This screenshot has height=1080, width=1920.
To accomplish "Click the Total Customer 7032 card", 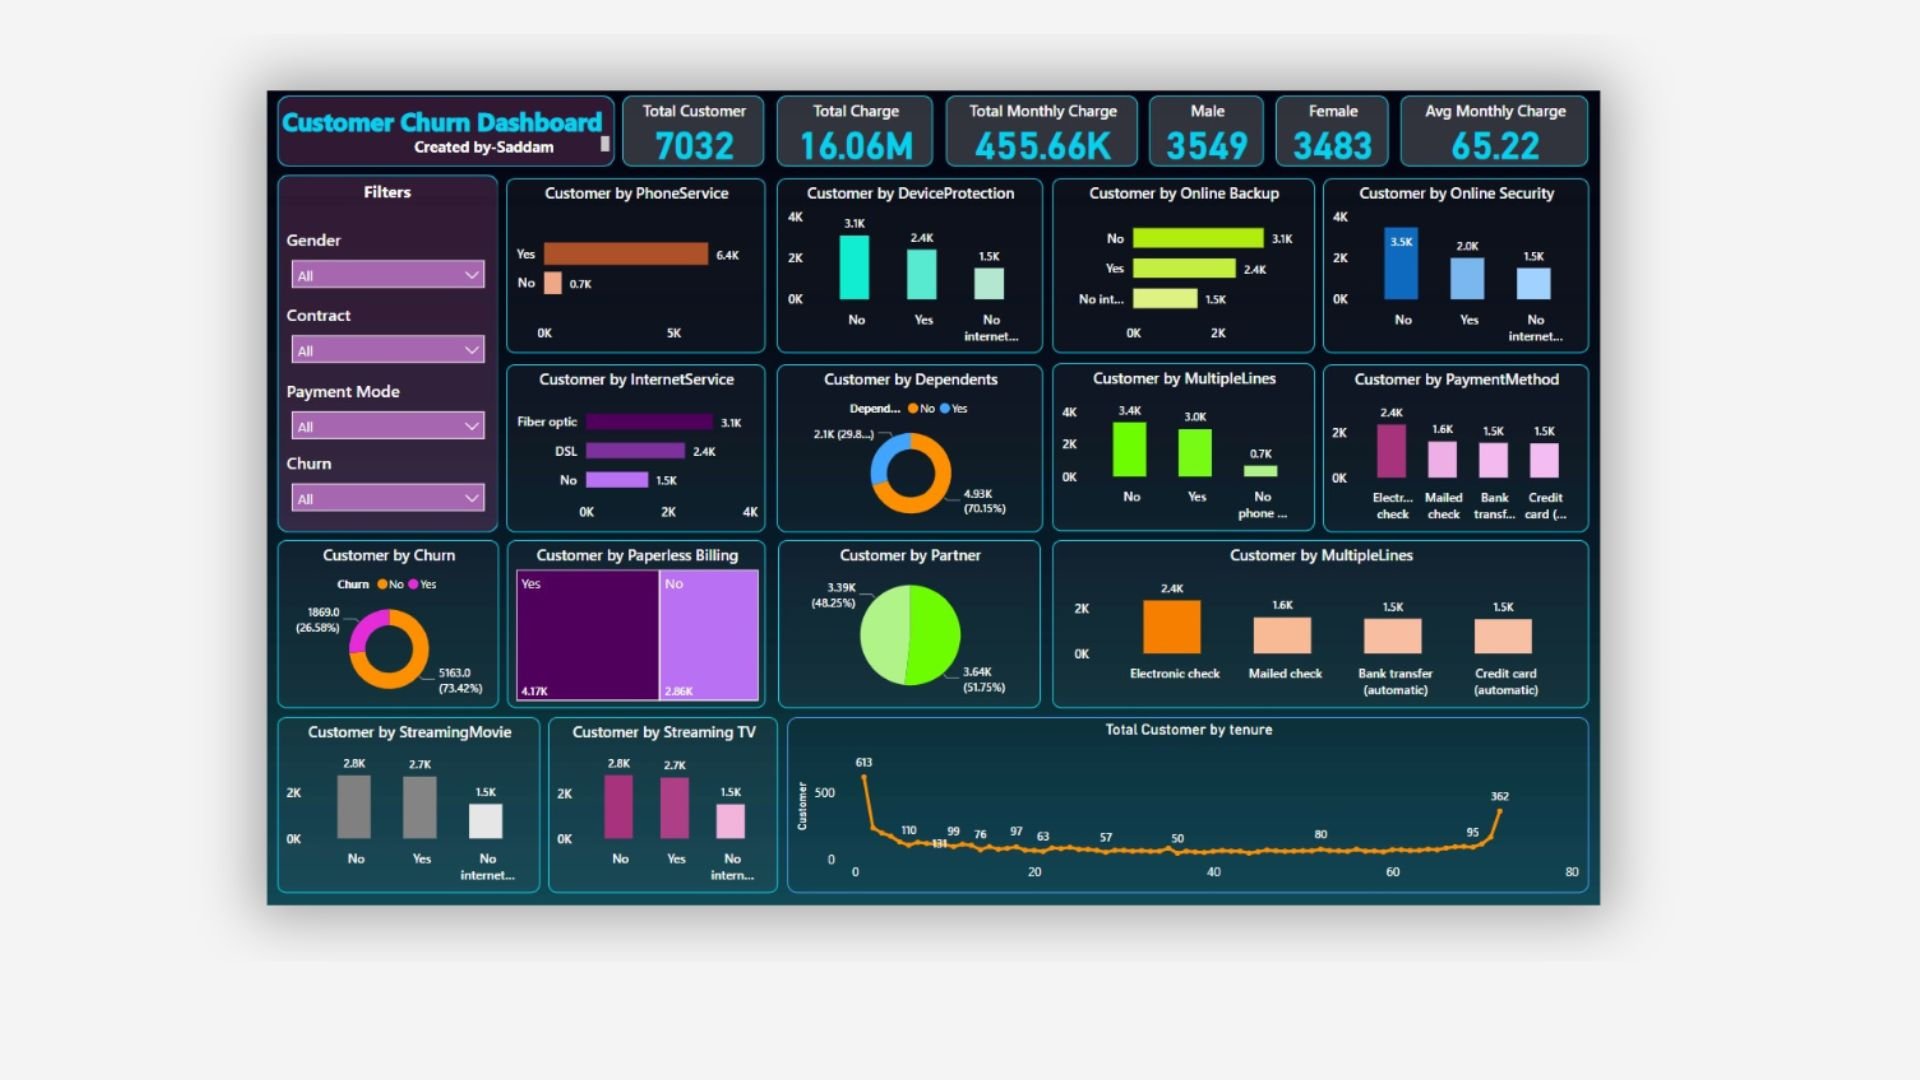I will tap(693, 131).
